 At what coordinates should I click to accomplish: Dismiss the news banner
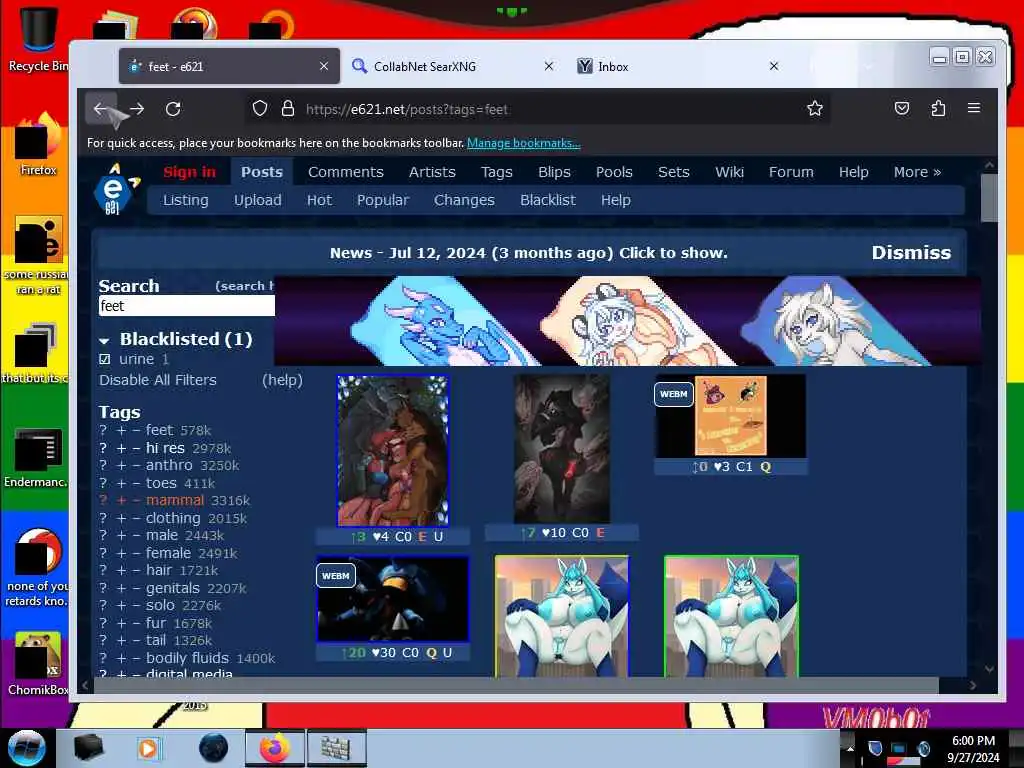coord(911,253)
